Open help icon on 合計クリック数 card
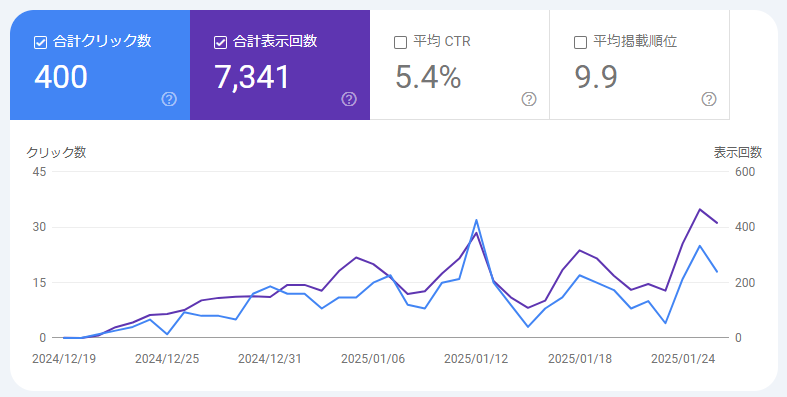The width and height of the screenshot is (787, 397). coord(169,99)
